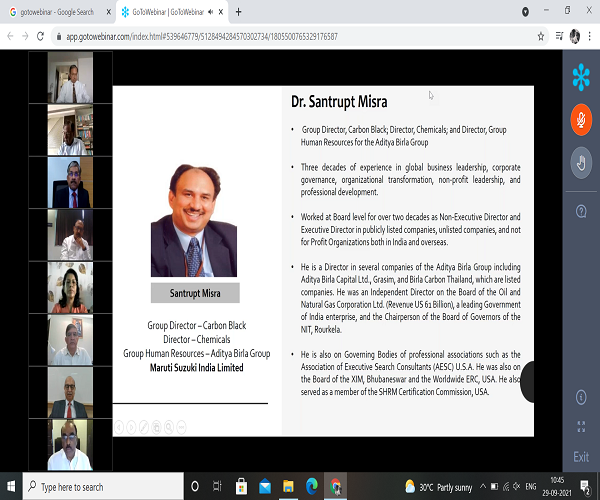
Task: Open Microsoft Edge from taskbar
Action: click(311, 487)
